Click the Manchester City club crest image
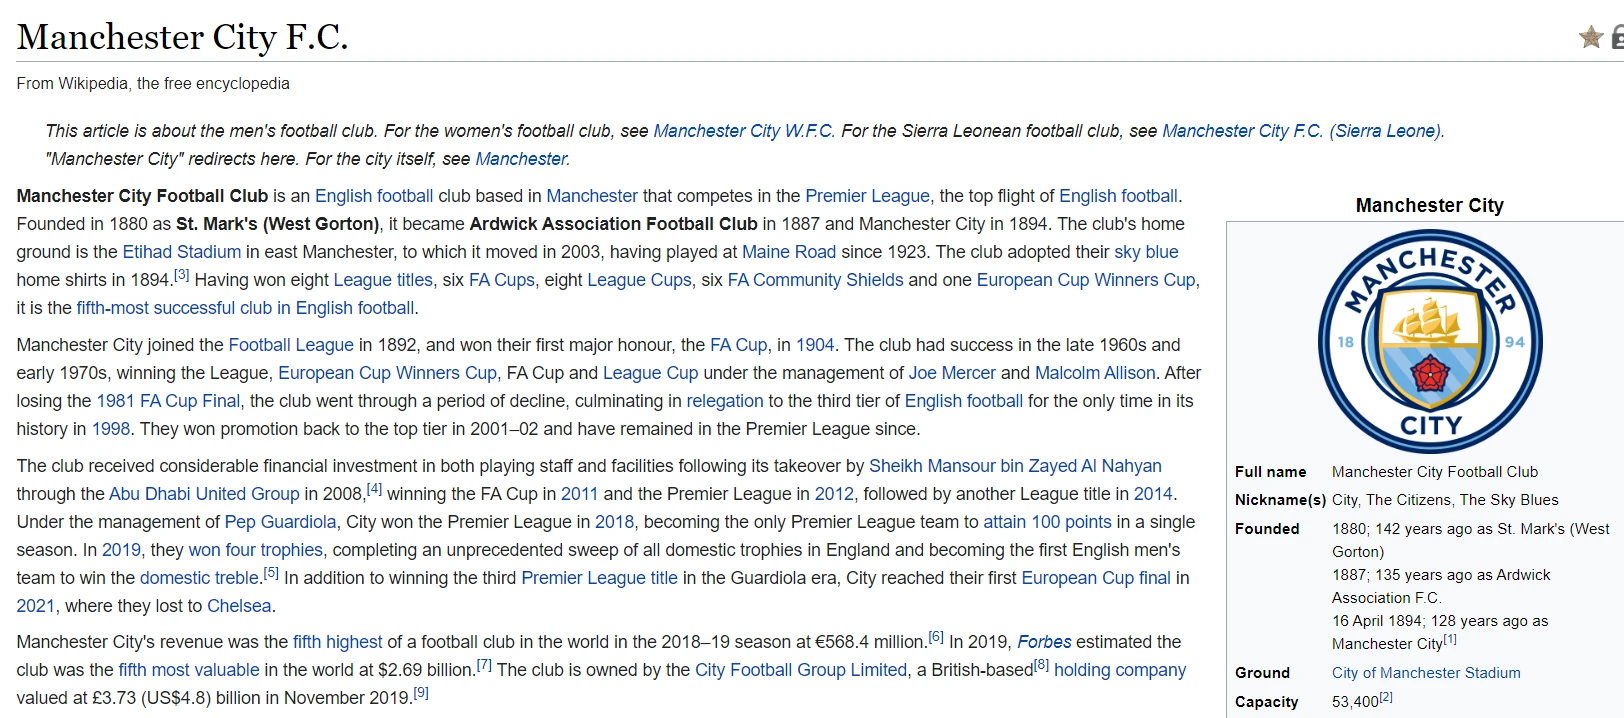This screenshot has width=1624, height=718. tap(1430, 342)
